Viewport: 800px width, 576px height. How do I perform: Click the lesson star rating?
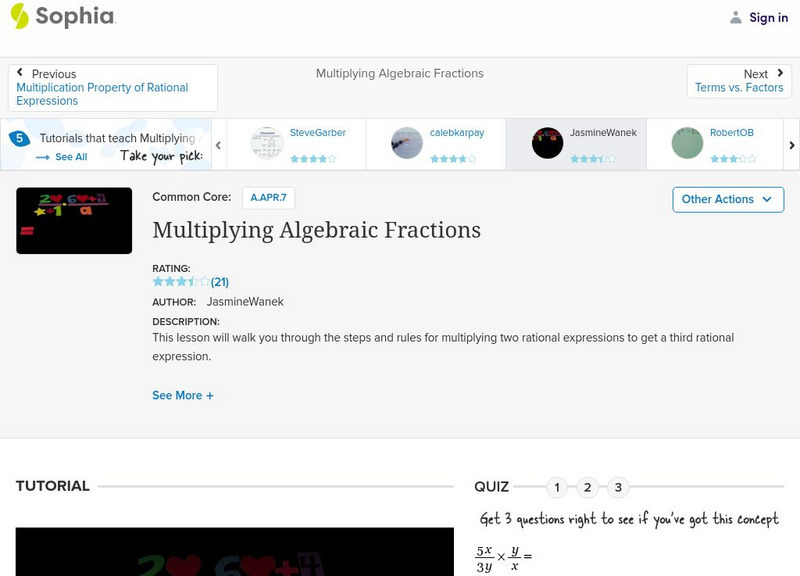click(181, 282)
